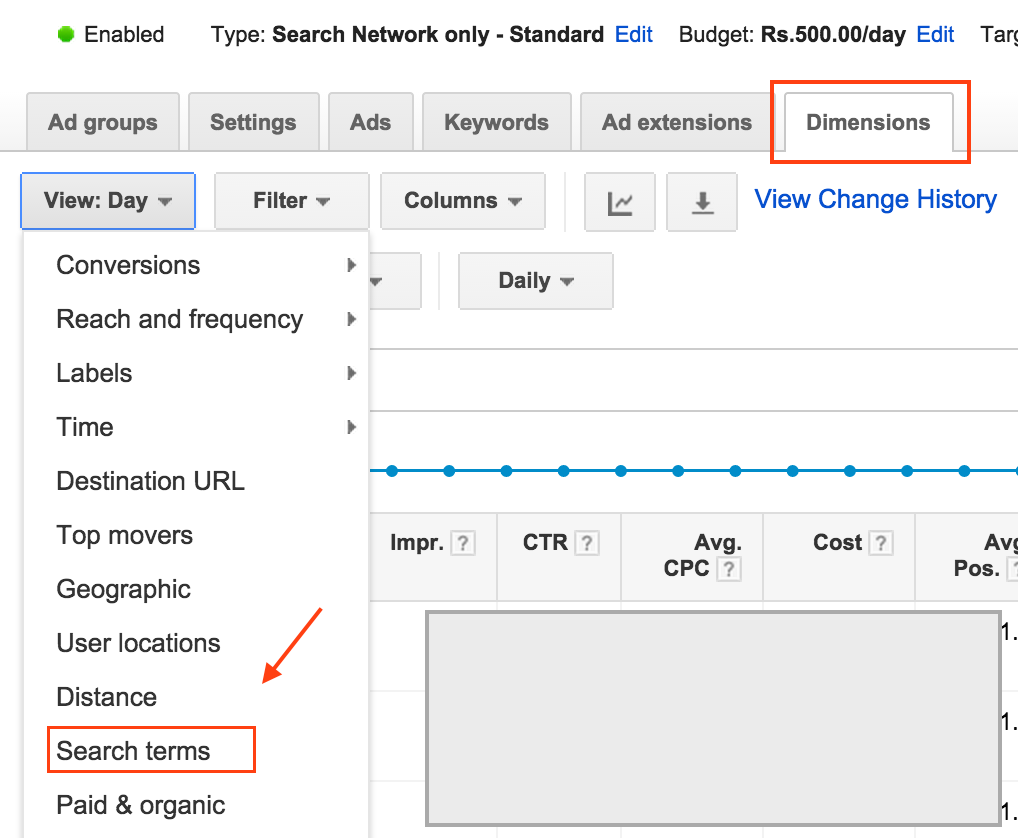Expand the Conversions submenu arrow
1018x838 pixels.
click(351, 265)
